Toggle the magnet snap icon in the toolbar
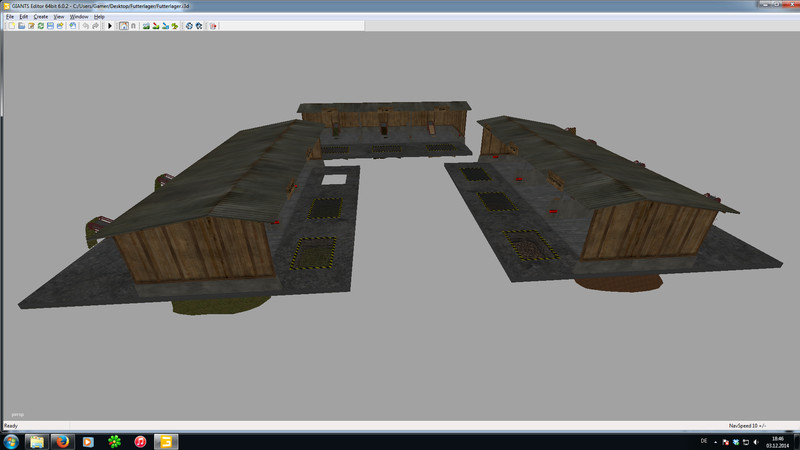Screen dimensions: 800x450 click(x=133, y=26)
